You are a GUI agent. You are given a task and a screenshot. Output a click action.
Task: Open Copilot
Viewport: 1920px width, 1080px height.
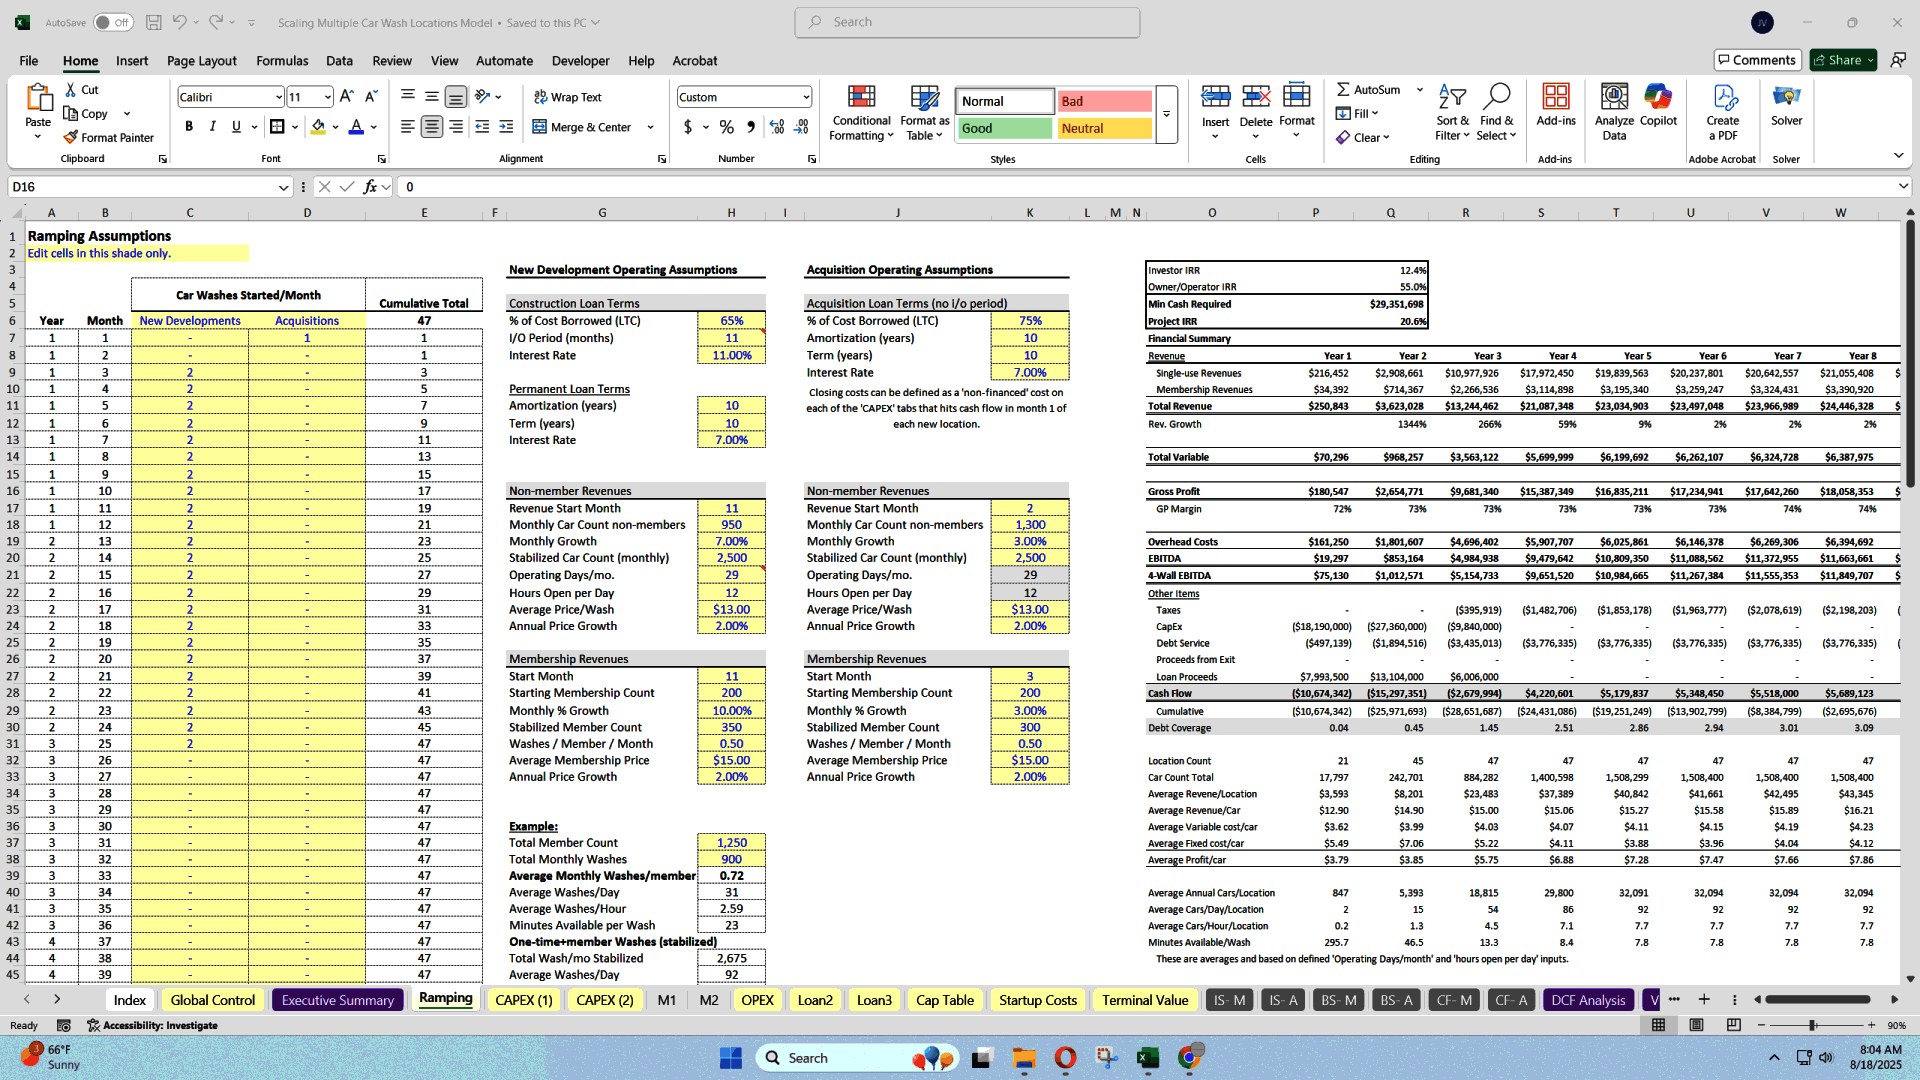(x=1658, y=105)
